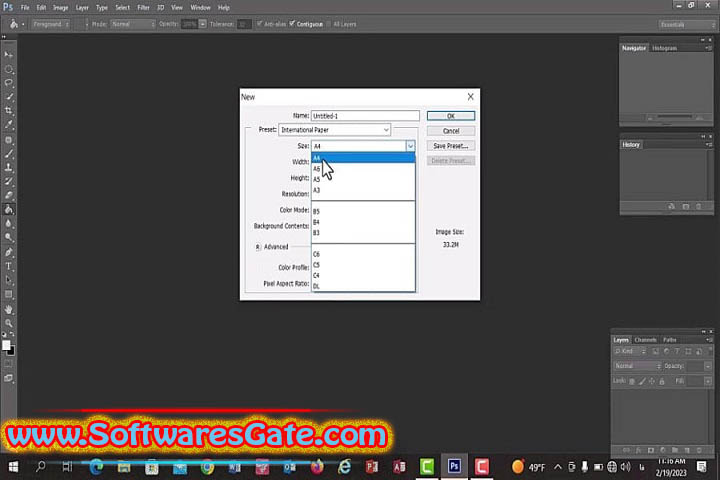Select the Elliptical Marquee tool
The width and height of the screenshot is (720, 480).
(x=8, y=69)
